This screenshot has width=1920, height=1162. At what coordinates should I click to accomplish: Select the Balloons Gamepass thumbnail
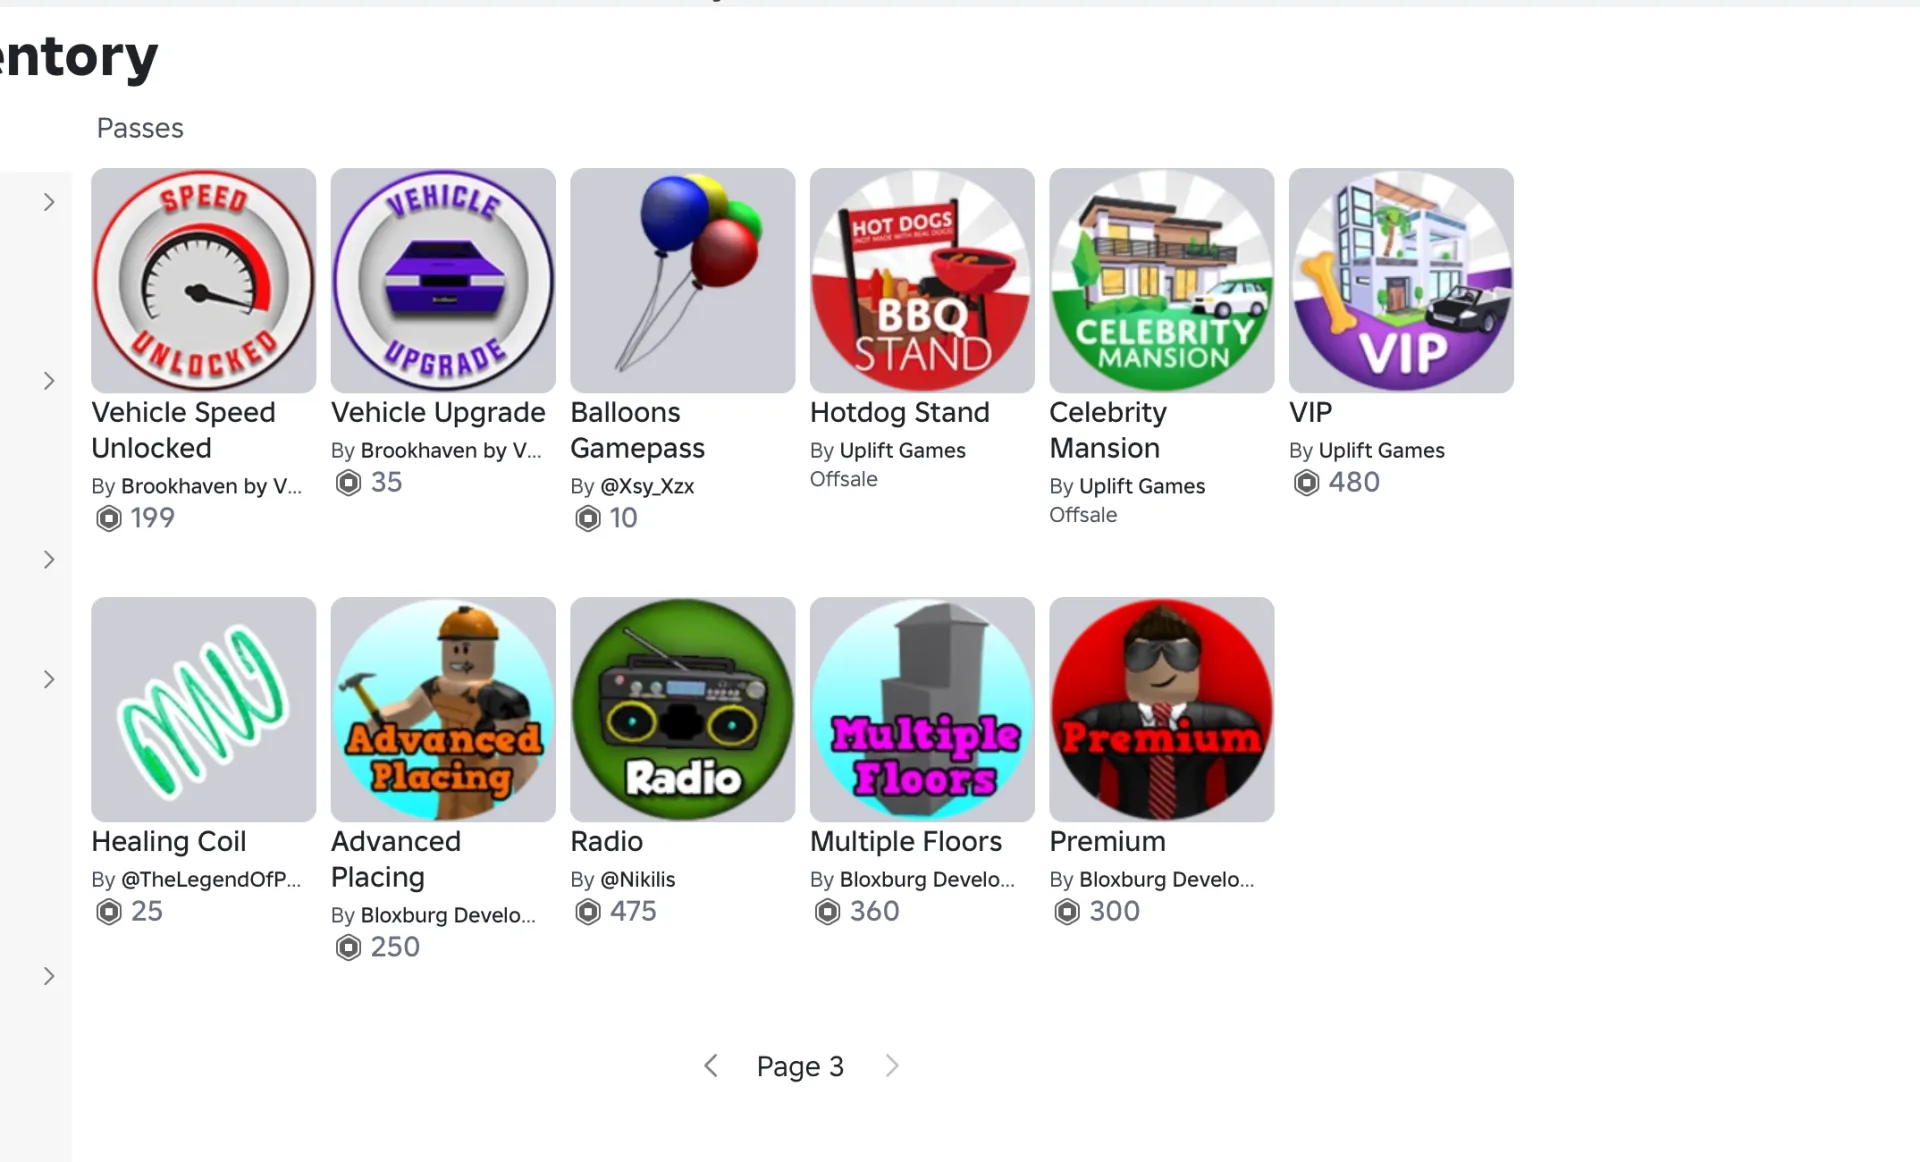tap(683, 280)
